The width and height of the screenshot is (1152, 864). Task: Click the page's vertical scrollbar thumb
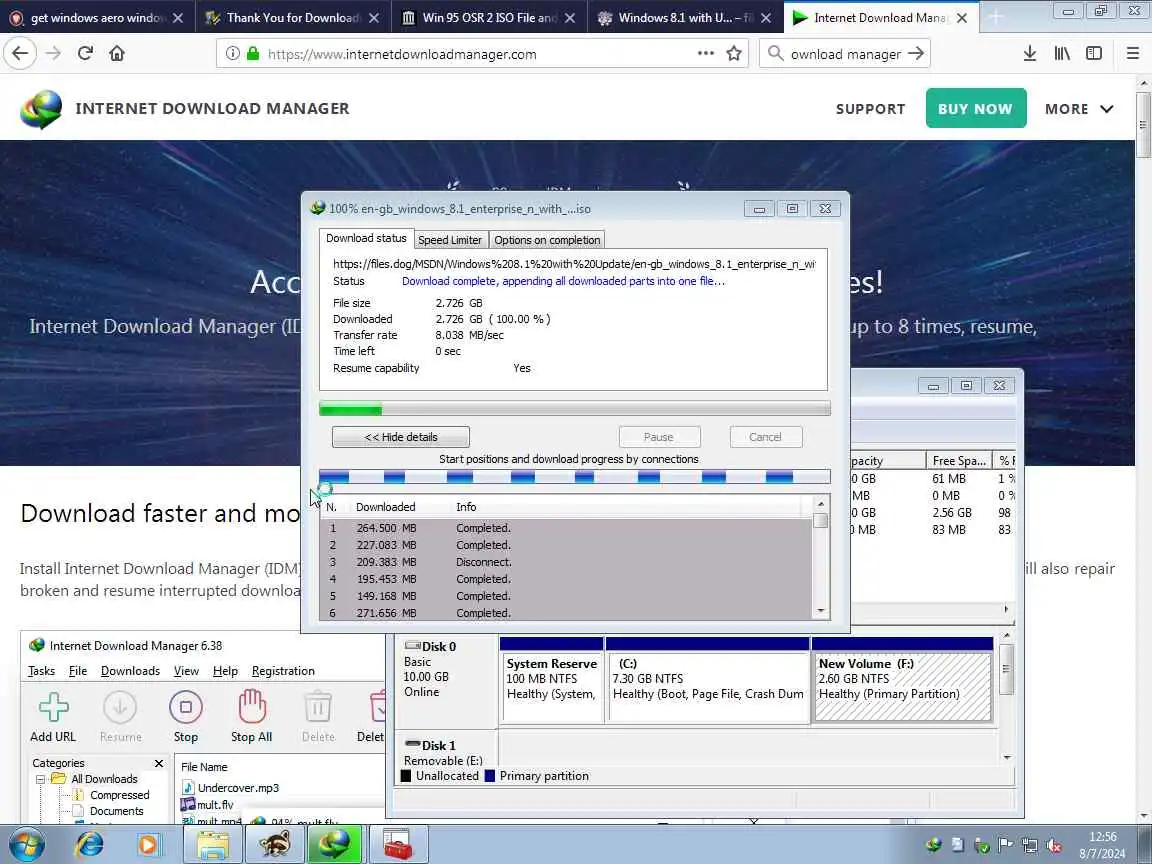click(1142, 125)
